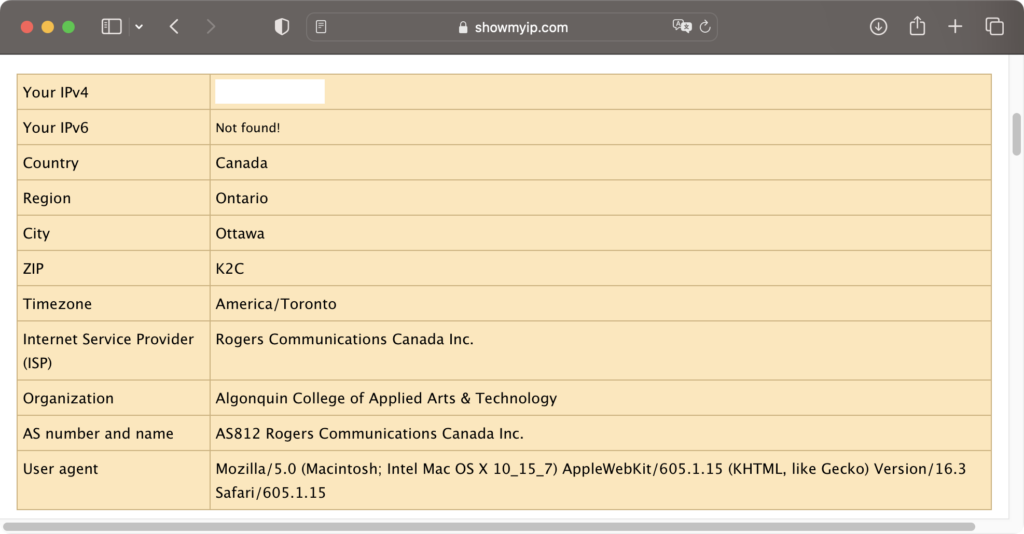Screen dimensions: 1024x534
Task: Click the 'AS number and name' label
Action: click(x=98, y=433)
